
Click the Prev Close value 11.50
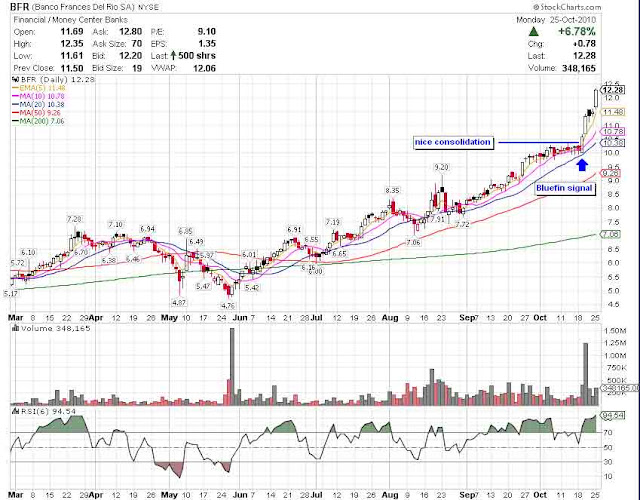(72, 68)
